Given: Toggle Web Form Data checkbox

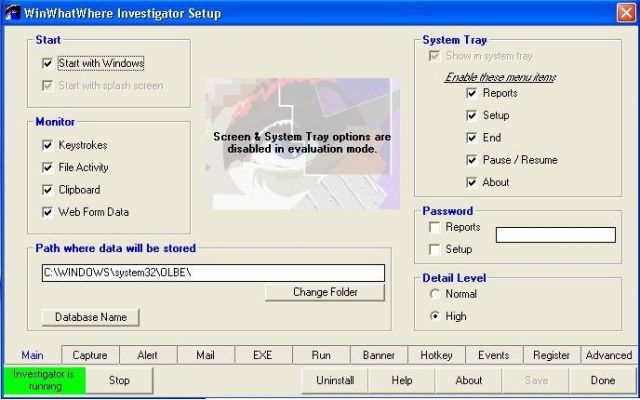Looking at the screenshot, I should point(47,212).
